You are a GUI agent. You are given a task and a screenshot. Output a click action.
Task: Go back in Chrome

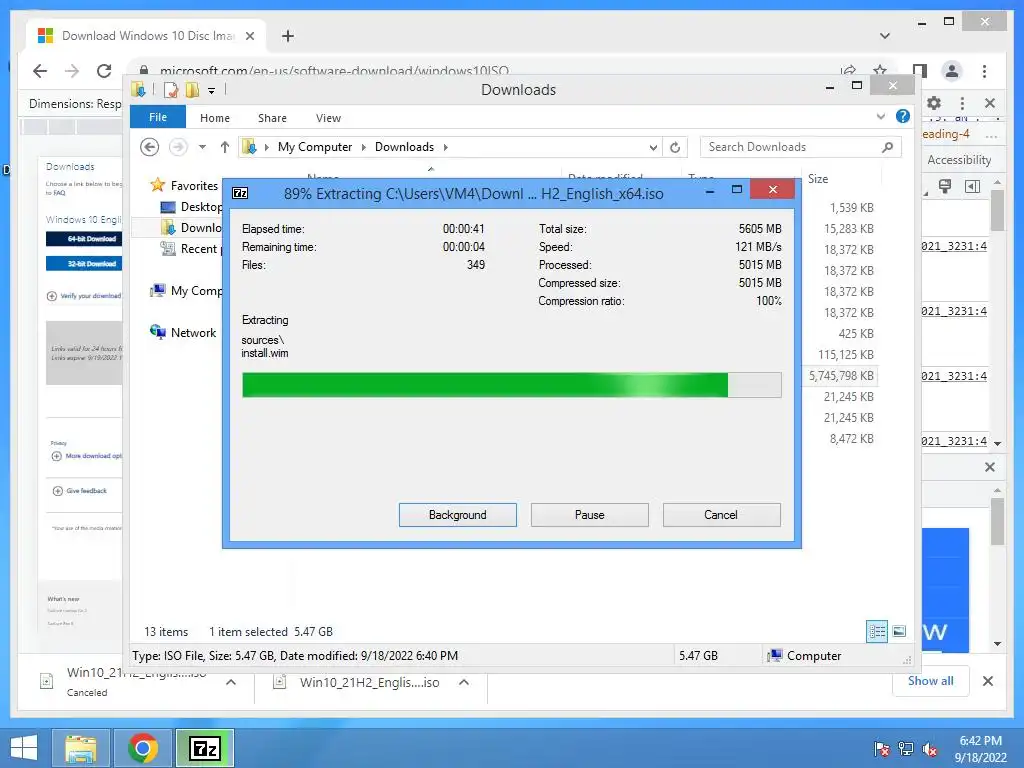click(x=40, y=71)
